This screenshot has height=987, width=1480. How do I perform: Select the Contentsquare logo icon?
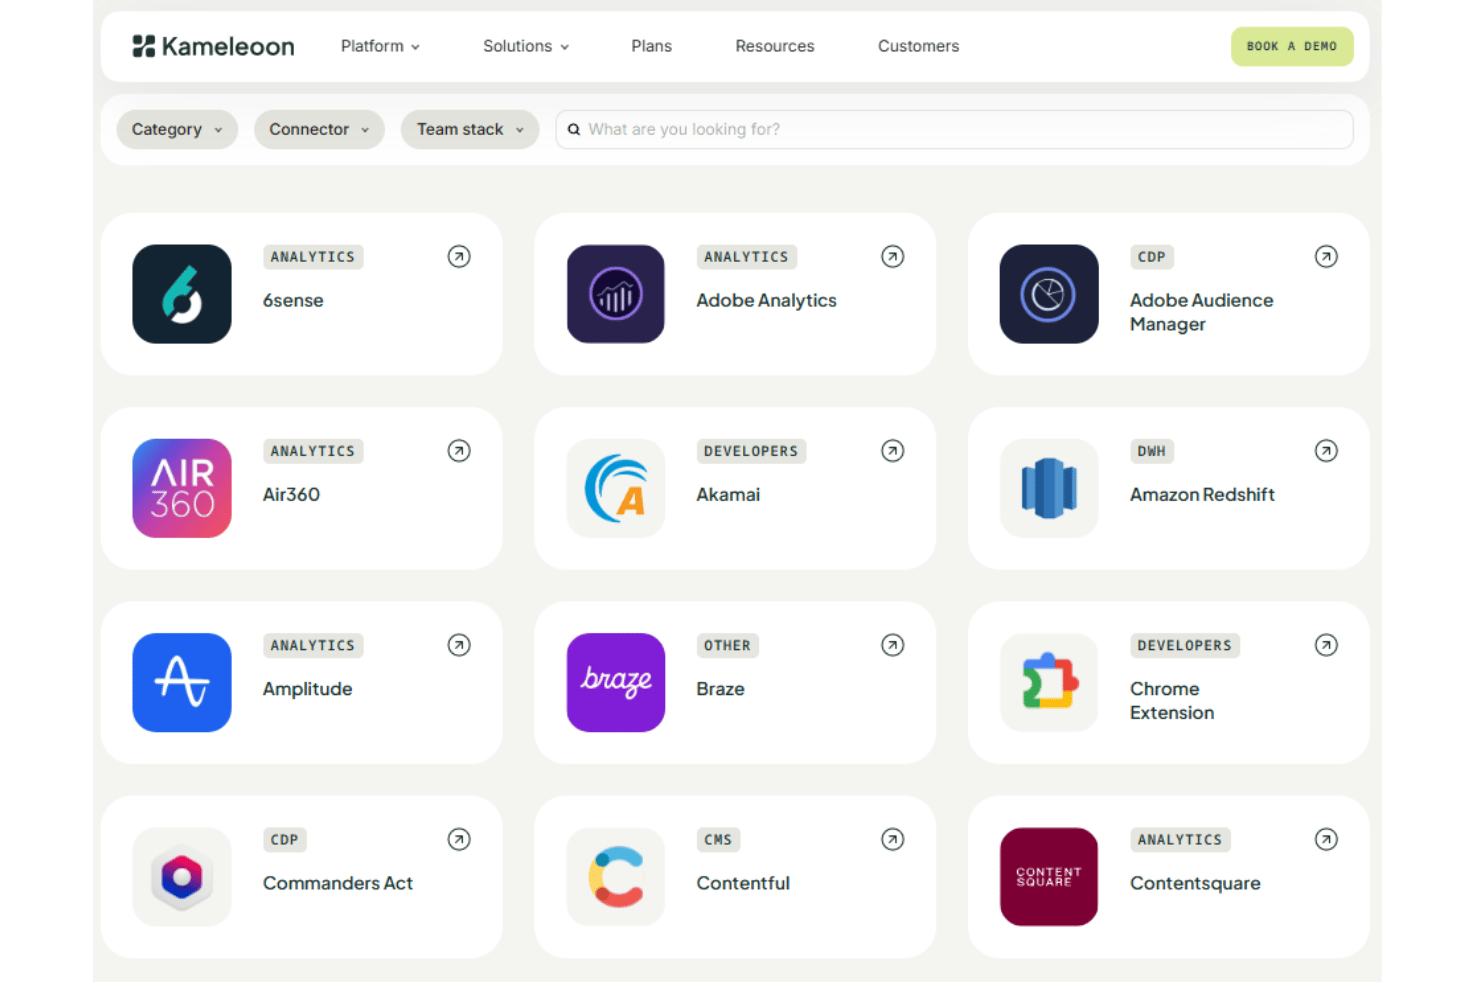[1049, 877]
